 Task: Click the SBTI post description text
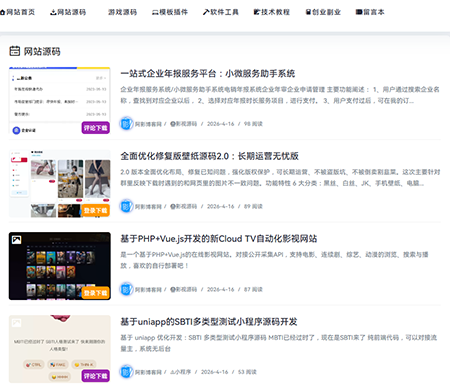tap(279, 343)
